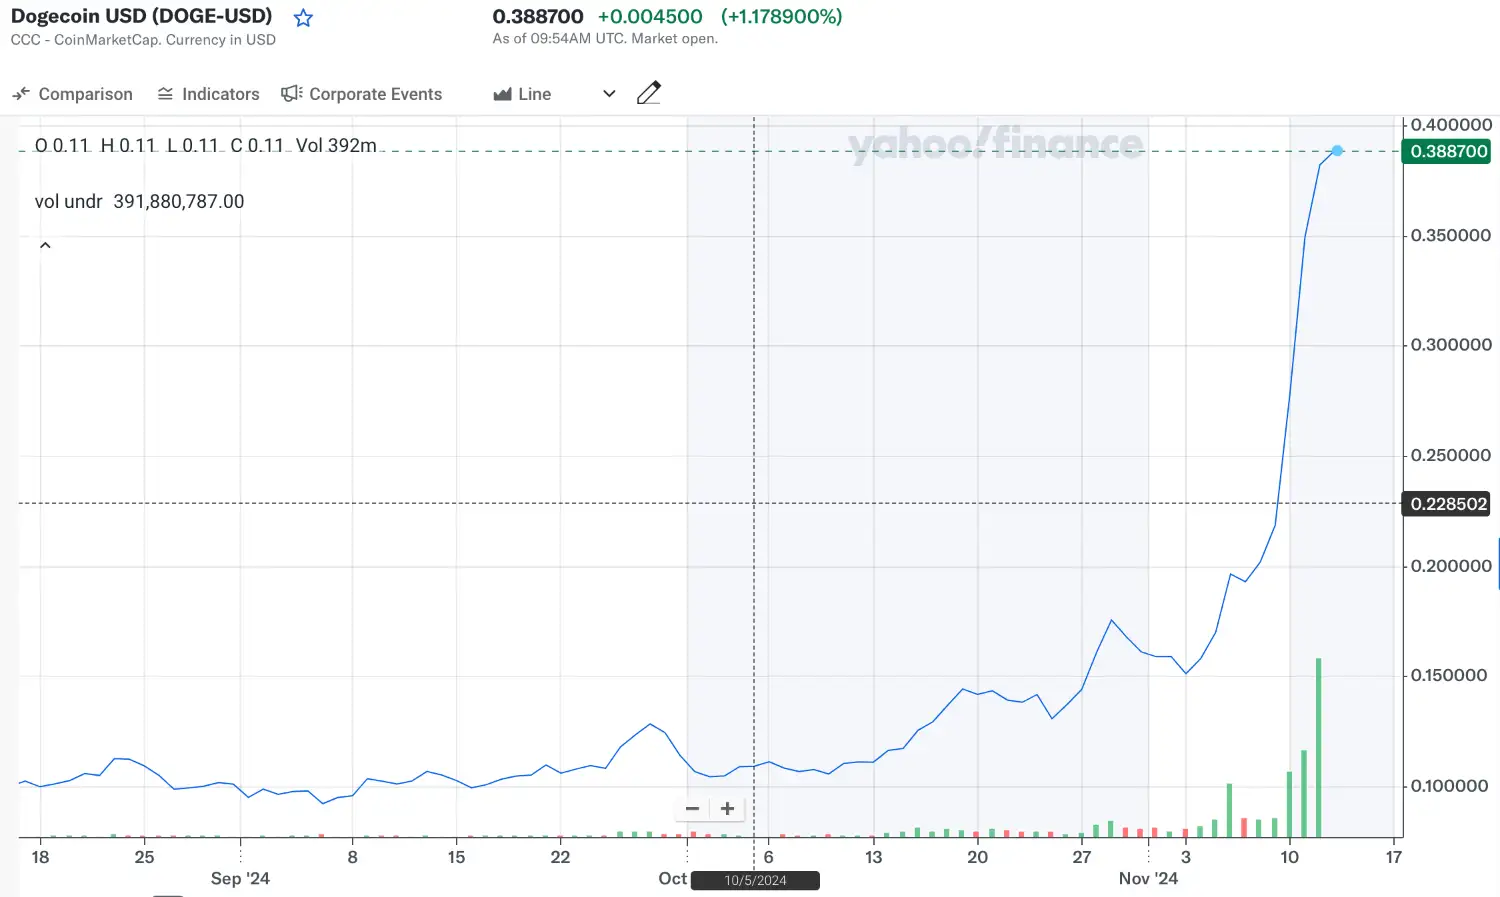This screenshot has width=1500, height=897.
Task: Click the Nov '24 axis label
Action: [1148, 878]
